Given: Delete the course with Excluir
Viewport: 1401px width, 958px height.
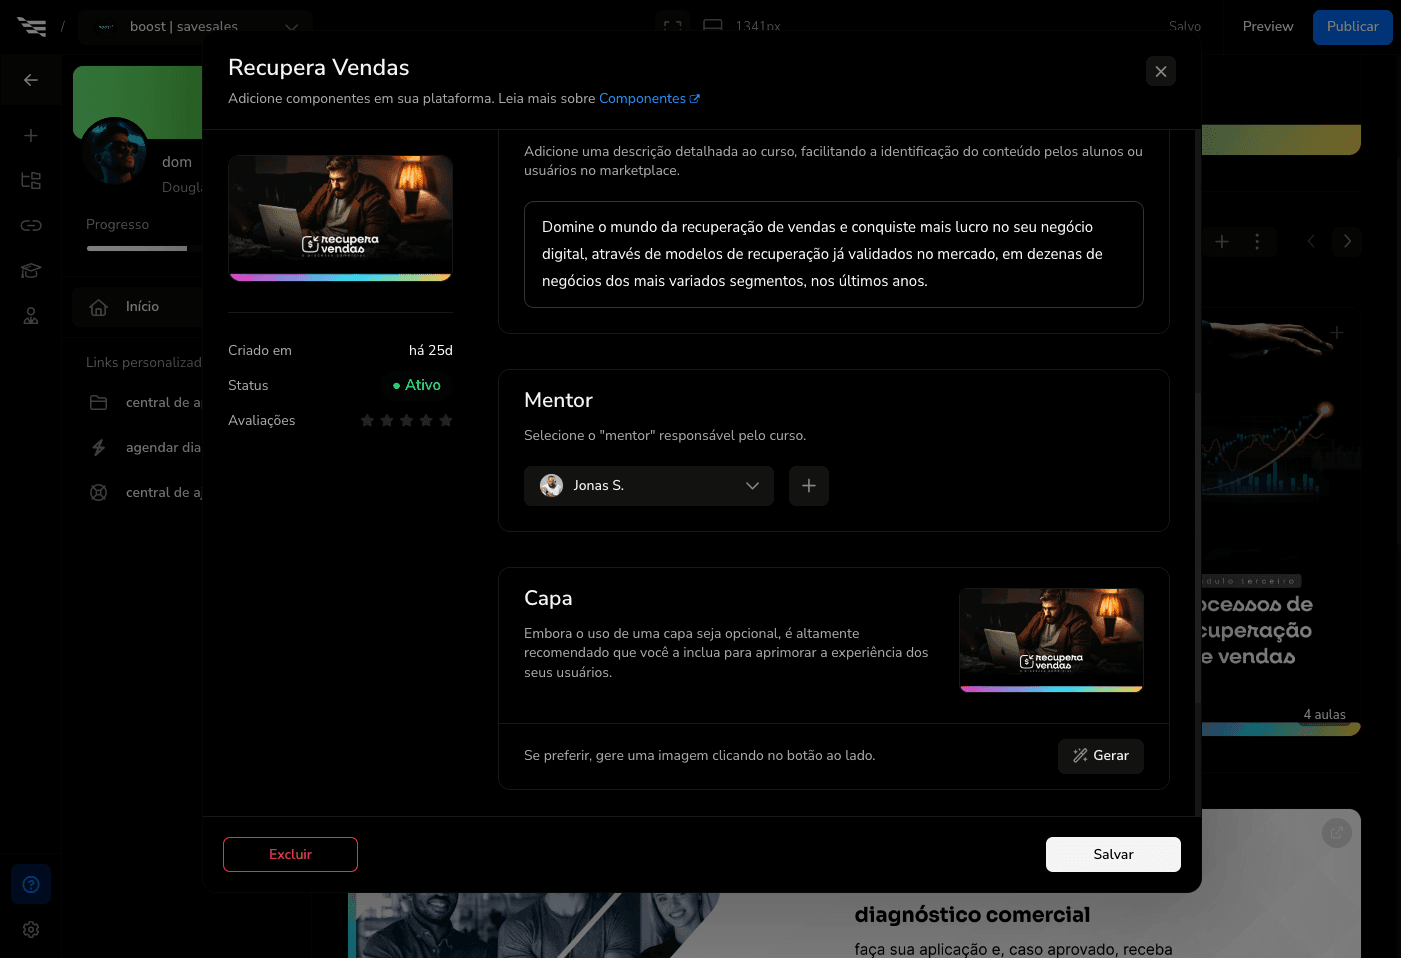Looking at the screenshot, I should point(290,854).
